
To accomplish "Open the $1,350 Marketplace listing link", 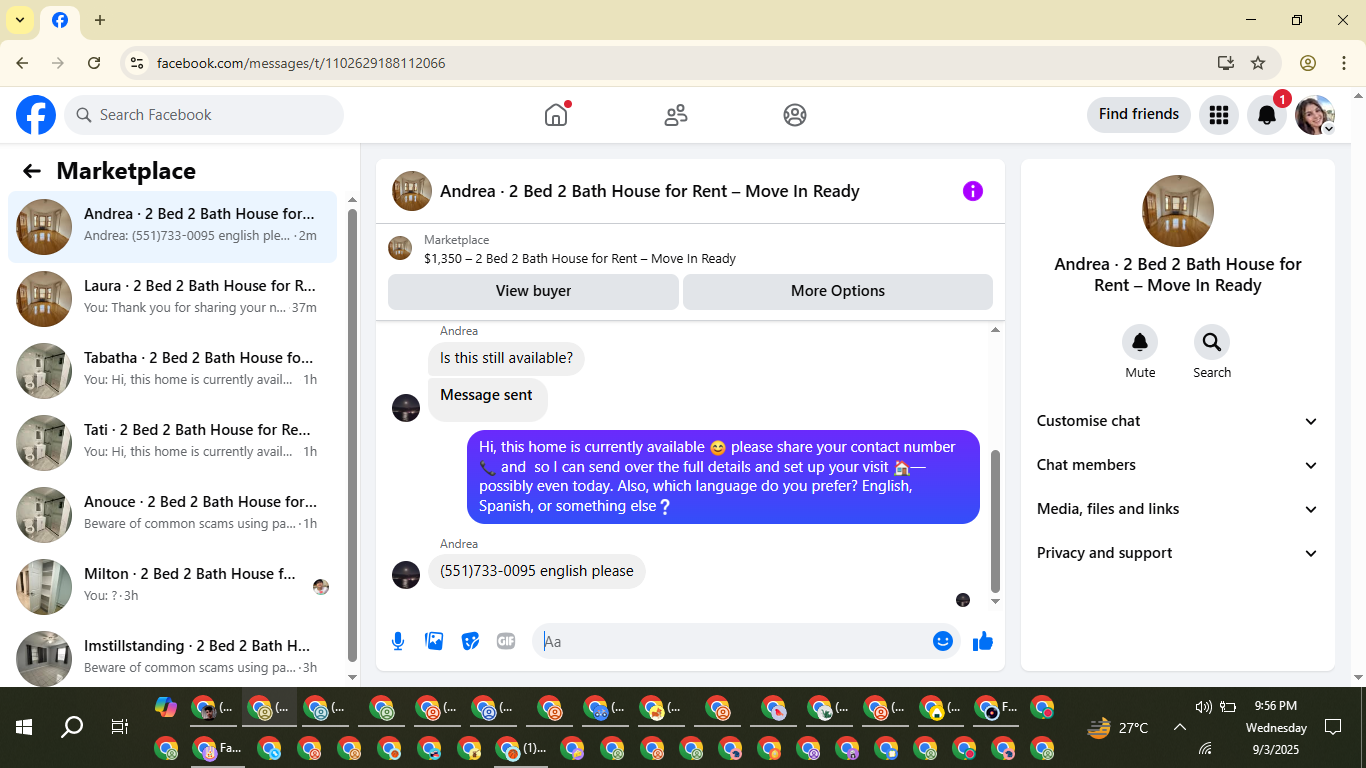I will tap(580, 258).
